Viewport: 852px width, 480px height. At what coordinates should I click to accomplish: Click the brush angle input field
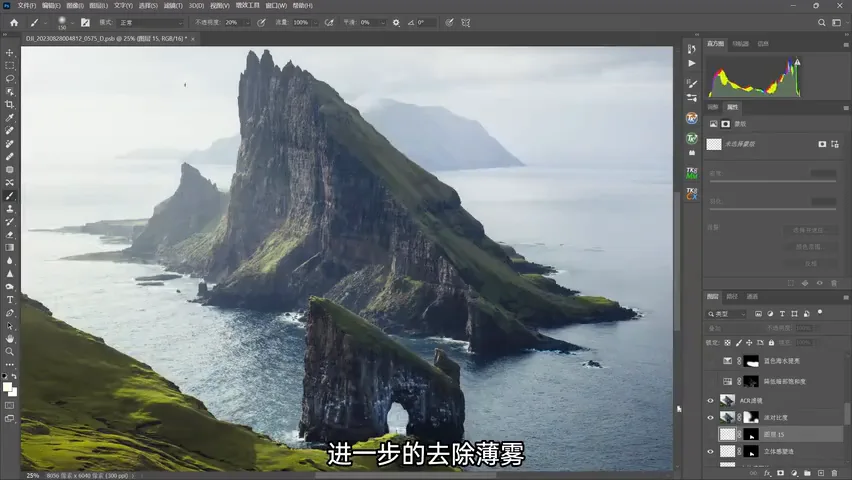[426, 23]
